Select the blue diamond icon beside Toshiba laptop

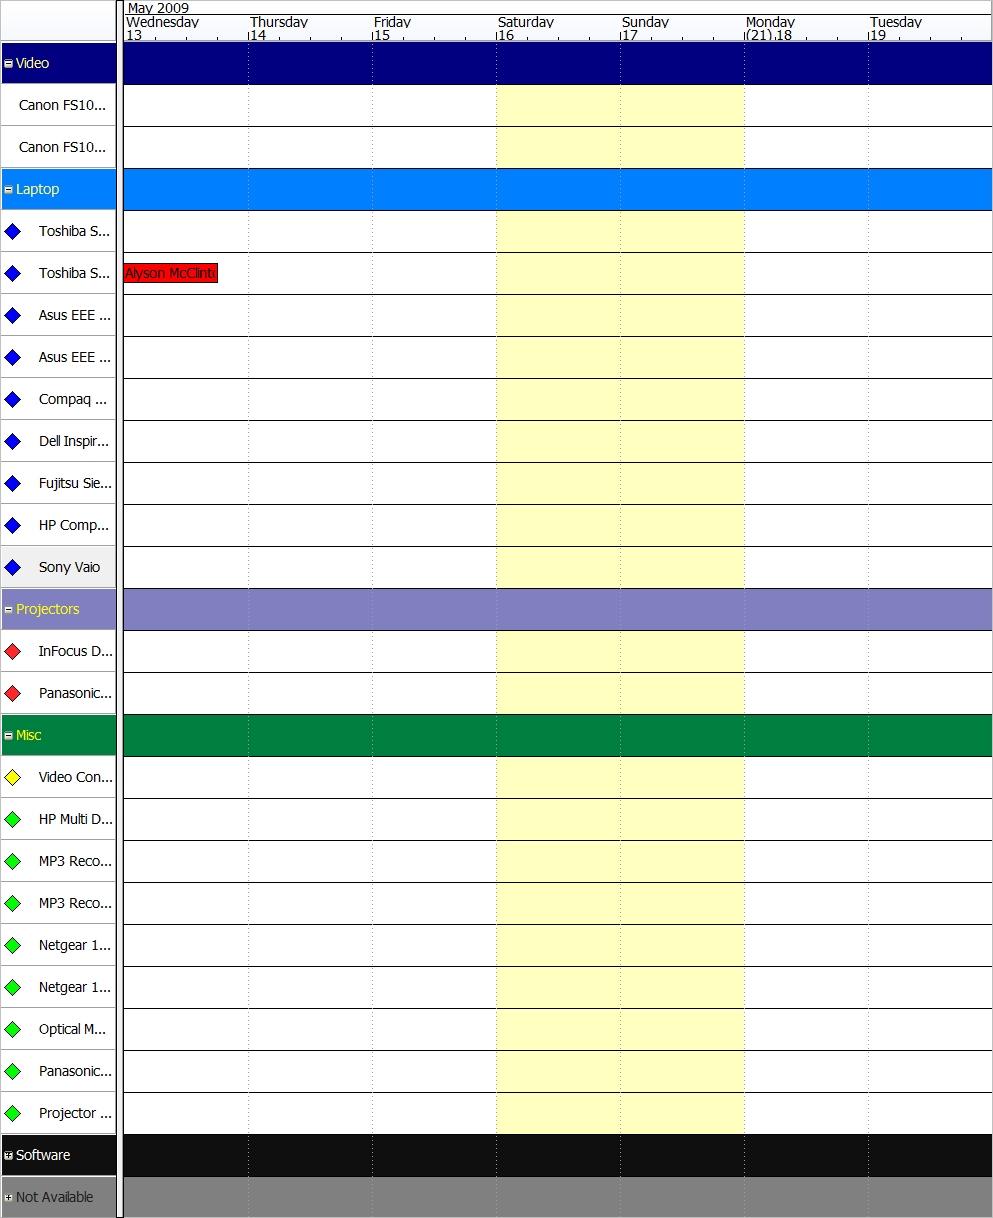(x=12, y=230)
